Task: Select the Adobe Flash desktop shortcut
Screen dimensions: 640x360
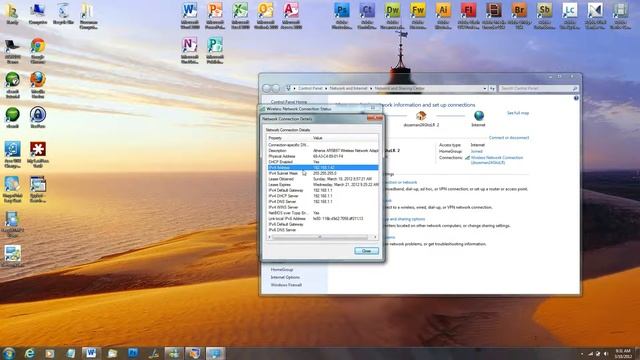Action: 468,16
